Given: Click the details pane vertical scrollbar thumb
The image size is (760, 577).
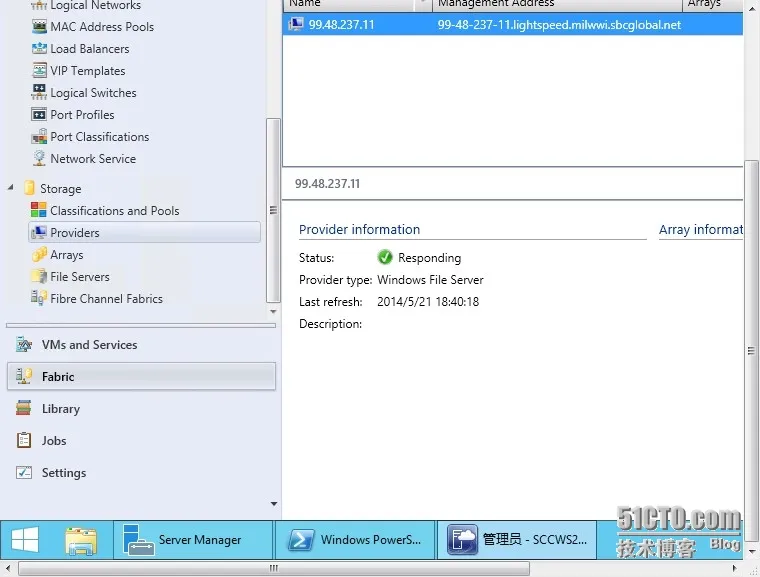Looking at the screenshot, I should [751, 351].
